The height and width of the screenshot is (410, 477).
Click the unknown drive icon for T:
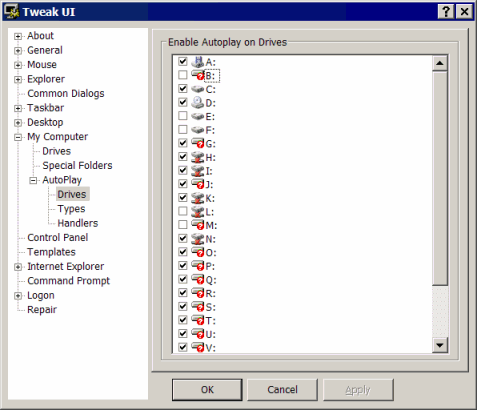pos(198,320)
